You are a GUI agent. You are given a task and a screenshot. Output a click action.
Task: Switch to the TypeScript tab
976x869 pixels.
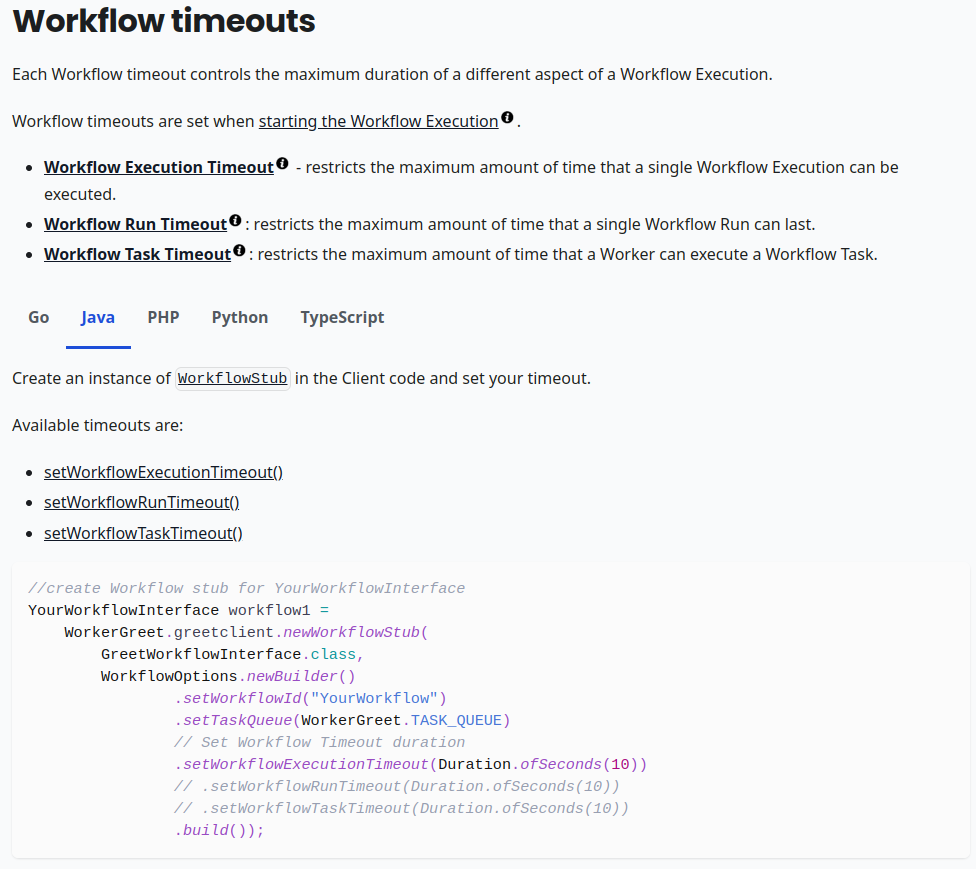[x=342, y=317]
